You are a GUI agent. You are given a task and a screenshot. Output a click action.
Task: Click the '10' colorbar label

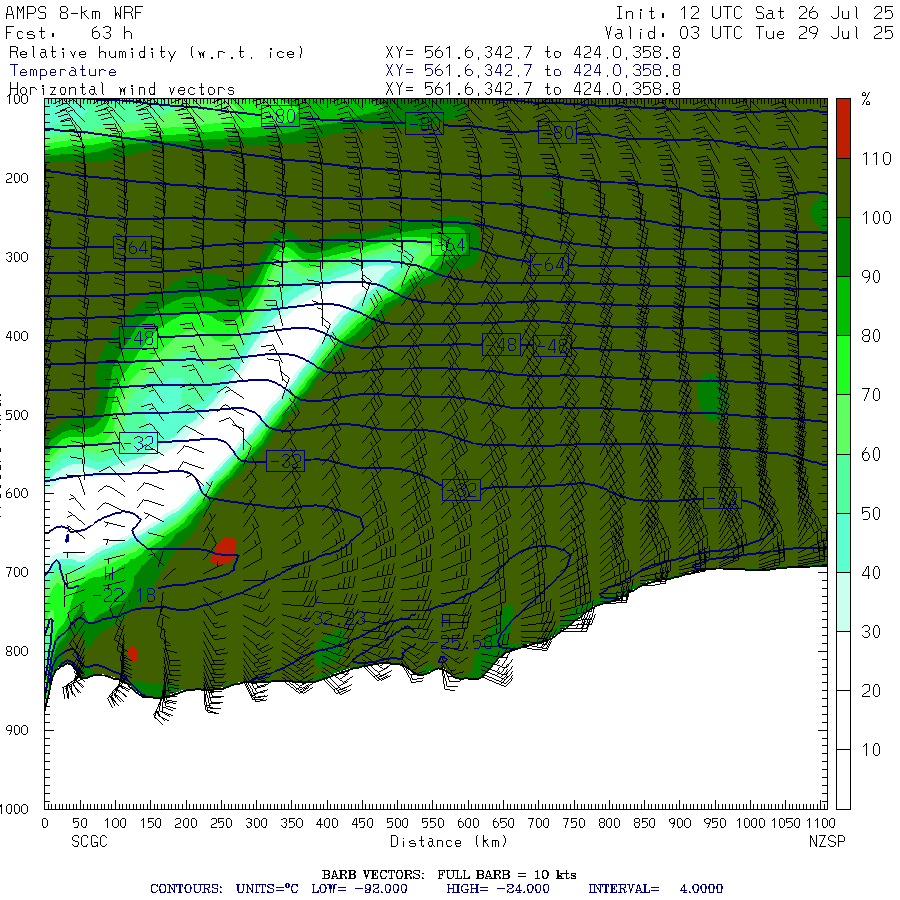(871, 750)
